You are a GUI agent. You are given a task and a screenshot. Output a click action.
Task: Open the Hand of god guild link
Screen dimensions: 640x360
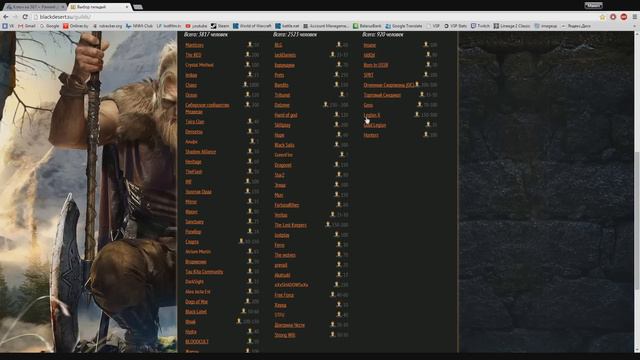[x=286, y=115]
